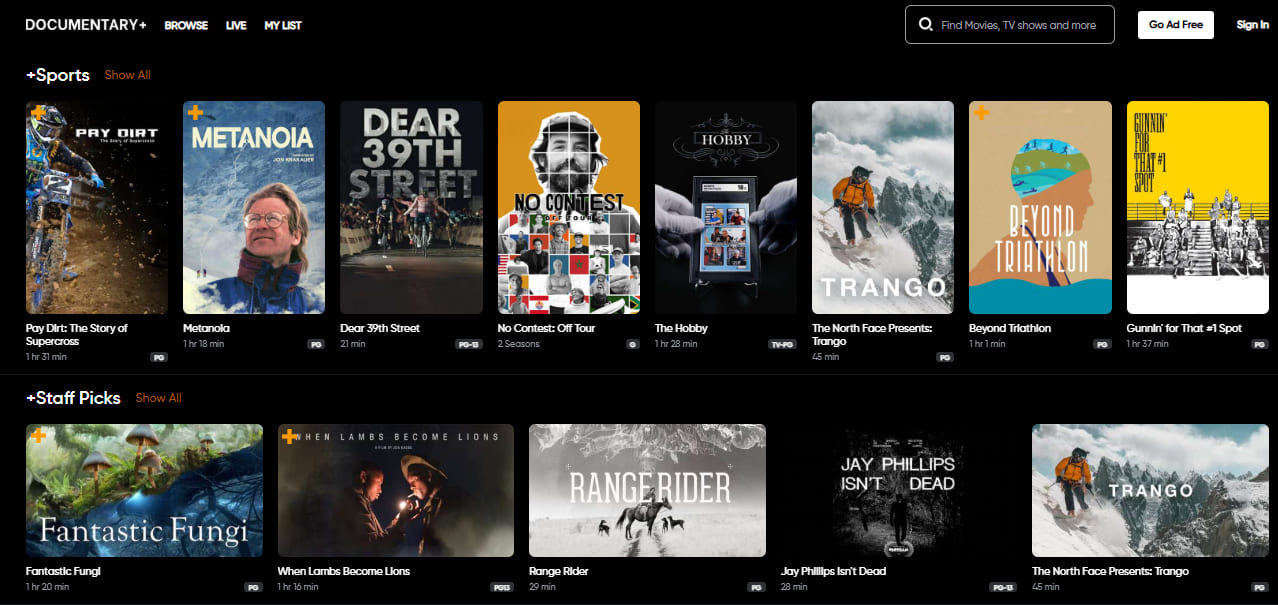The image size is (1278, 605).
Task: Click the plus badge on Pay Dirt poster
Action: pyautogui.click(x=38, y=113)
